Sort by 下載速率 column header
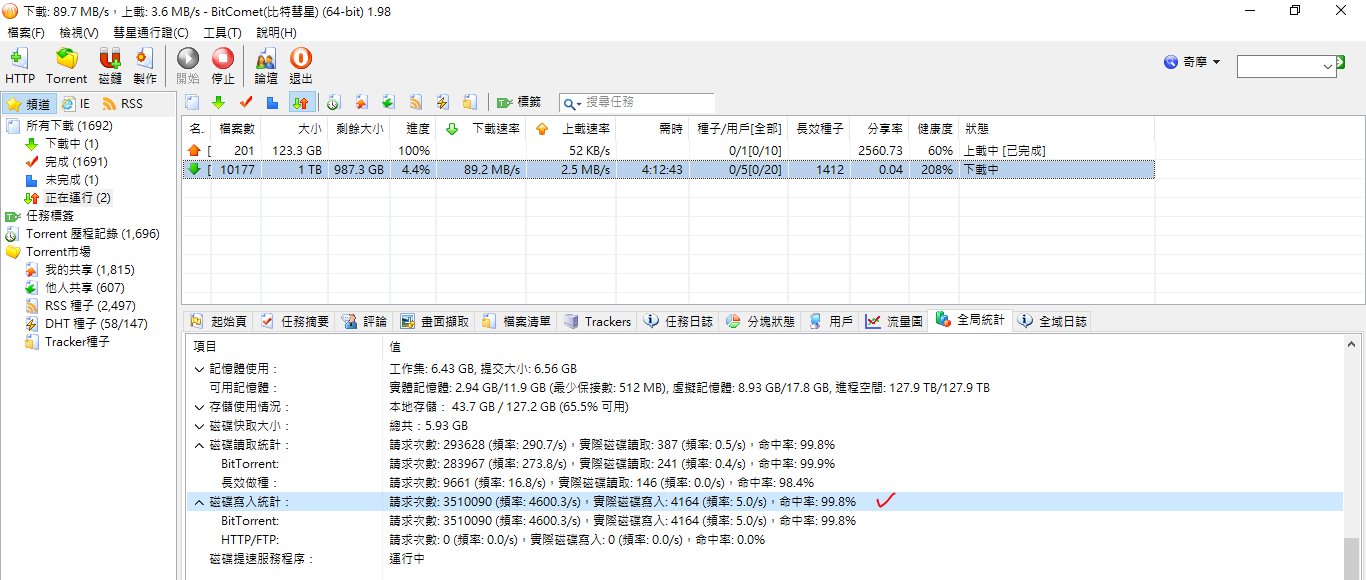Image resolution: width=1366 pixels, height=580 pixels. 482,129
